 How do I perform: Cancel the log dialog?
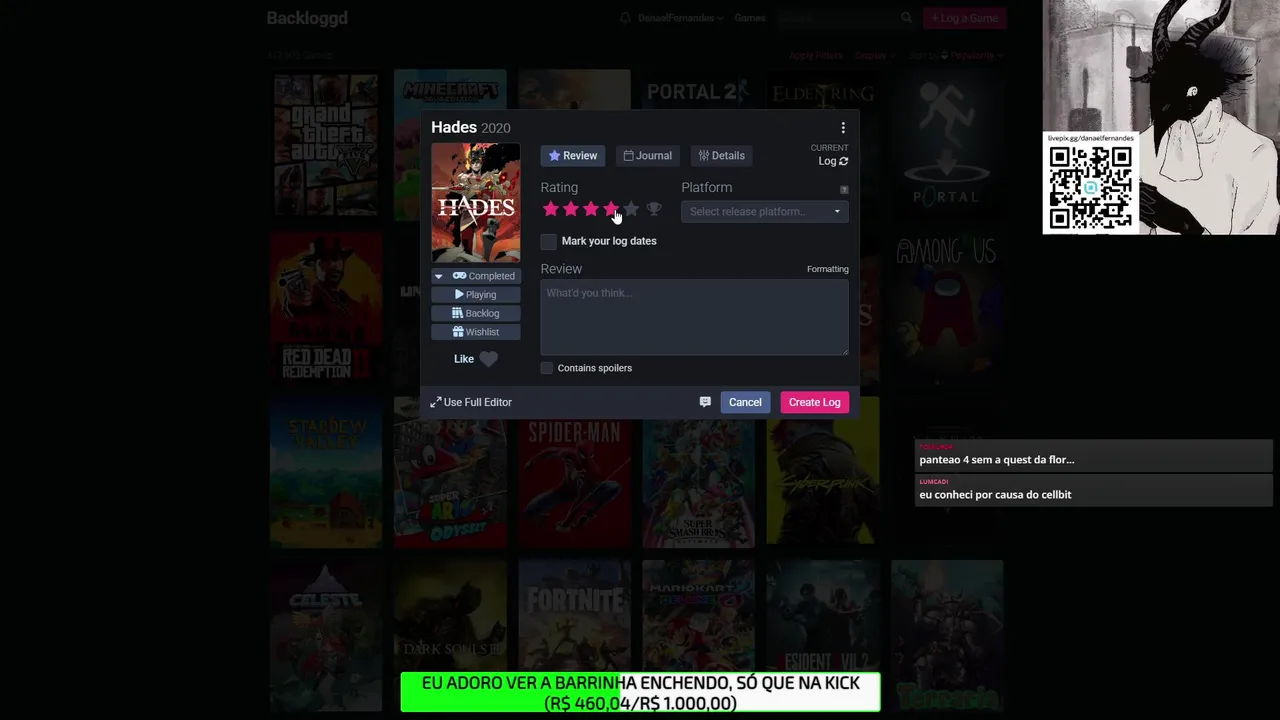[745, 402]
